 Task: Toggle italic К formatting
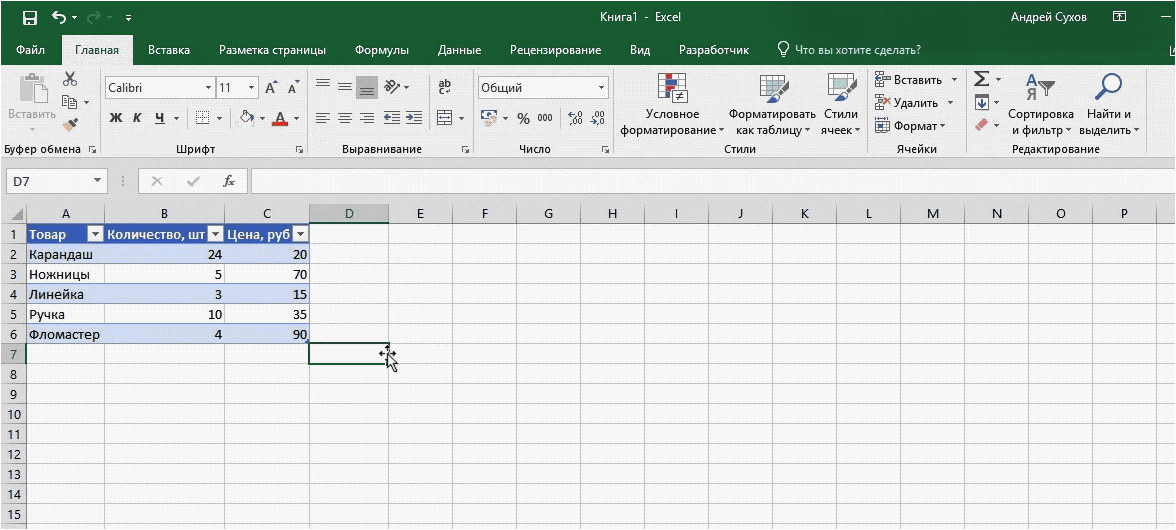(x=137, y=118)
